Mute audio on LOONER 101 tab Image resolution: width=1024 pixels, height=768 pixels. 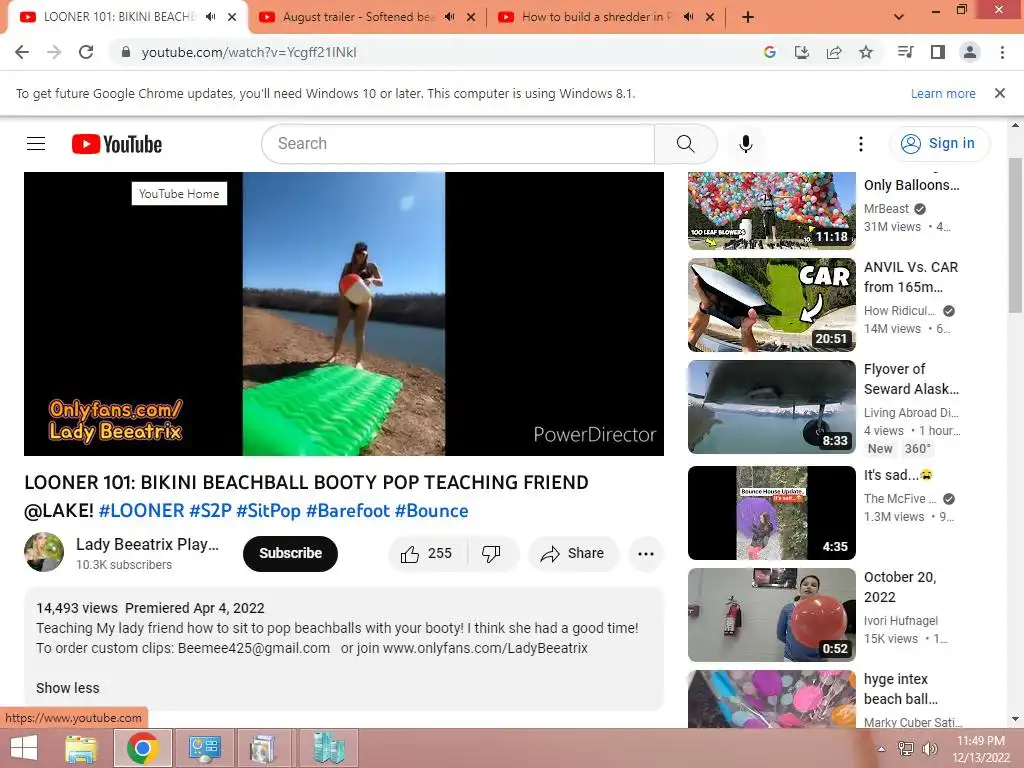pos(210,17)
